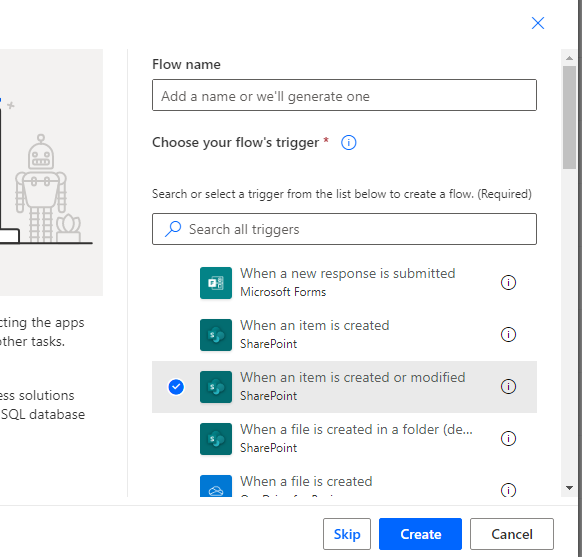The height and width of the screenshot is (557, 582).
Task: Show info for 'When an item is created'
Action: point(508,335)
